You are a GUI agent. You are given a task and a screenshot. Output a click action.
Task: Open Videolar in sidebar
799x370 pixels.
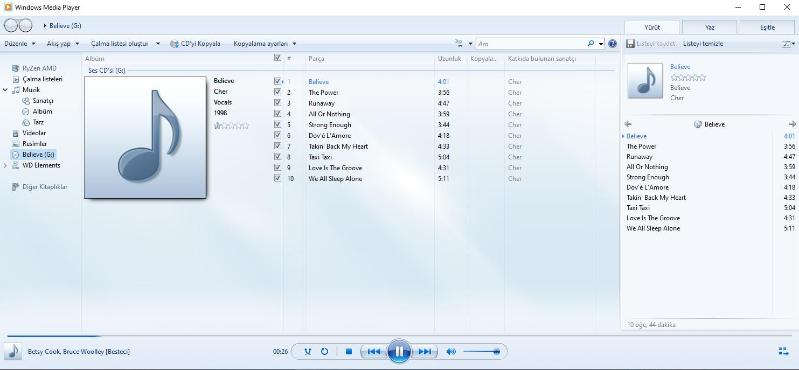coord(29,133)
